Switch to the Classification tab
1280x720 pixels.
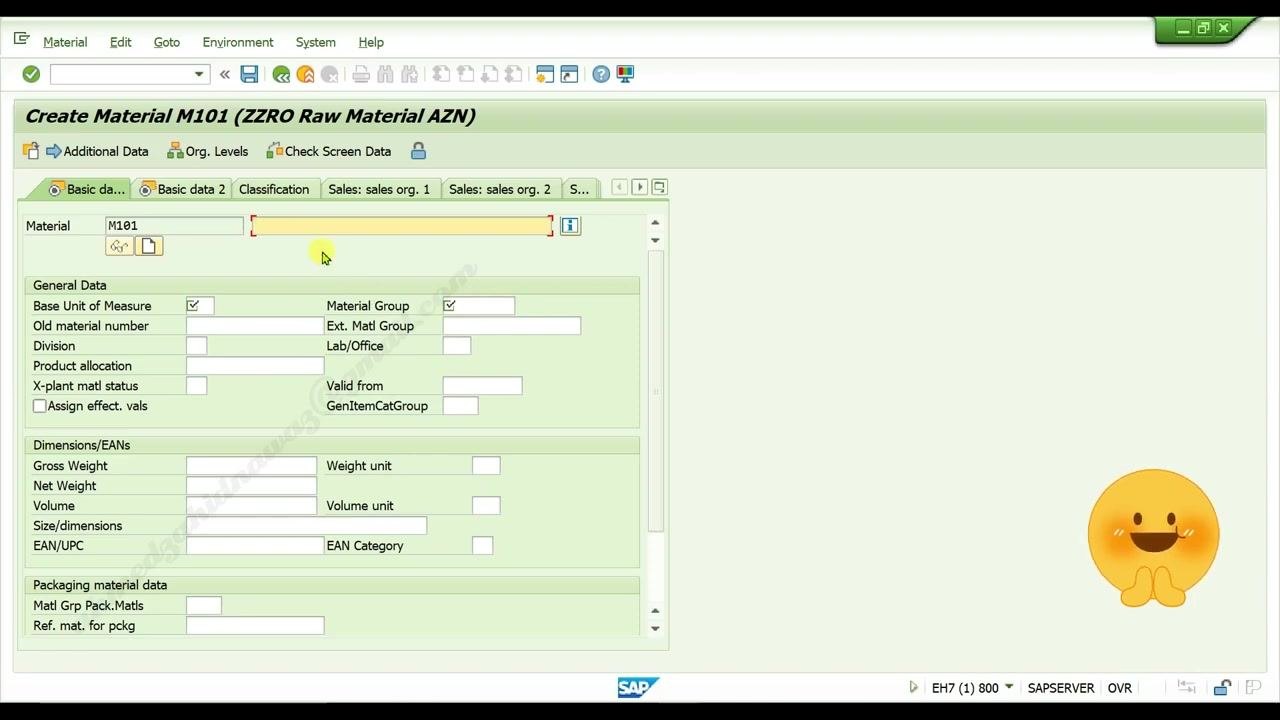(x=274, y=189)
